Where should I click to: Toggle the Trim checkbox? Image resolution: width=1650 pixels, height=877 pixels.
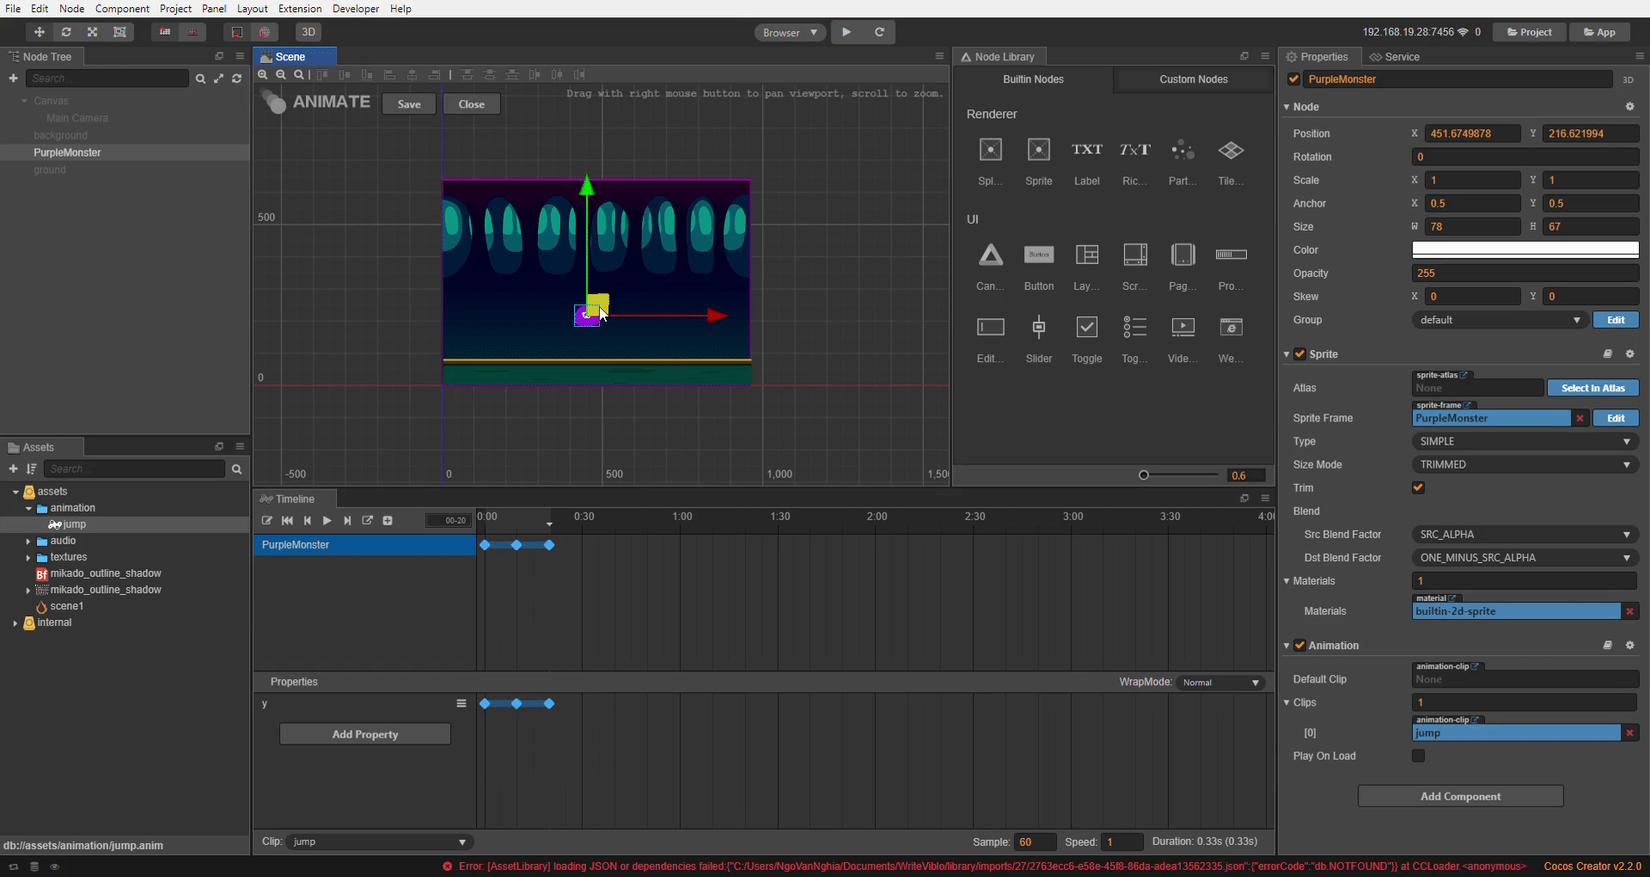(1417, 488)
